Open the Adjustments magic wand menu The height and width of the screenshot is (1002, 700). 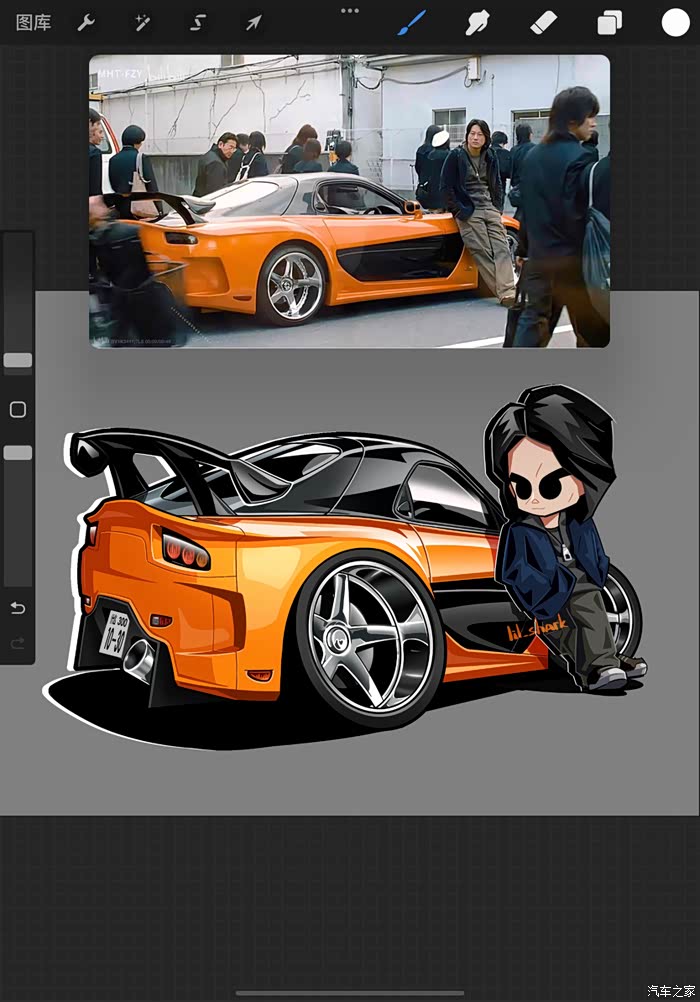[142, 24]
